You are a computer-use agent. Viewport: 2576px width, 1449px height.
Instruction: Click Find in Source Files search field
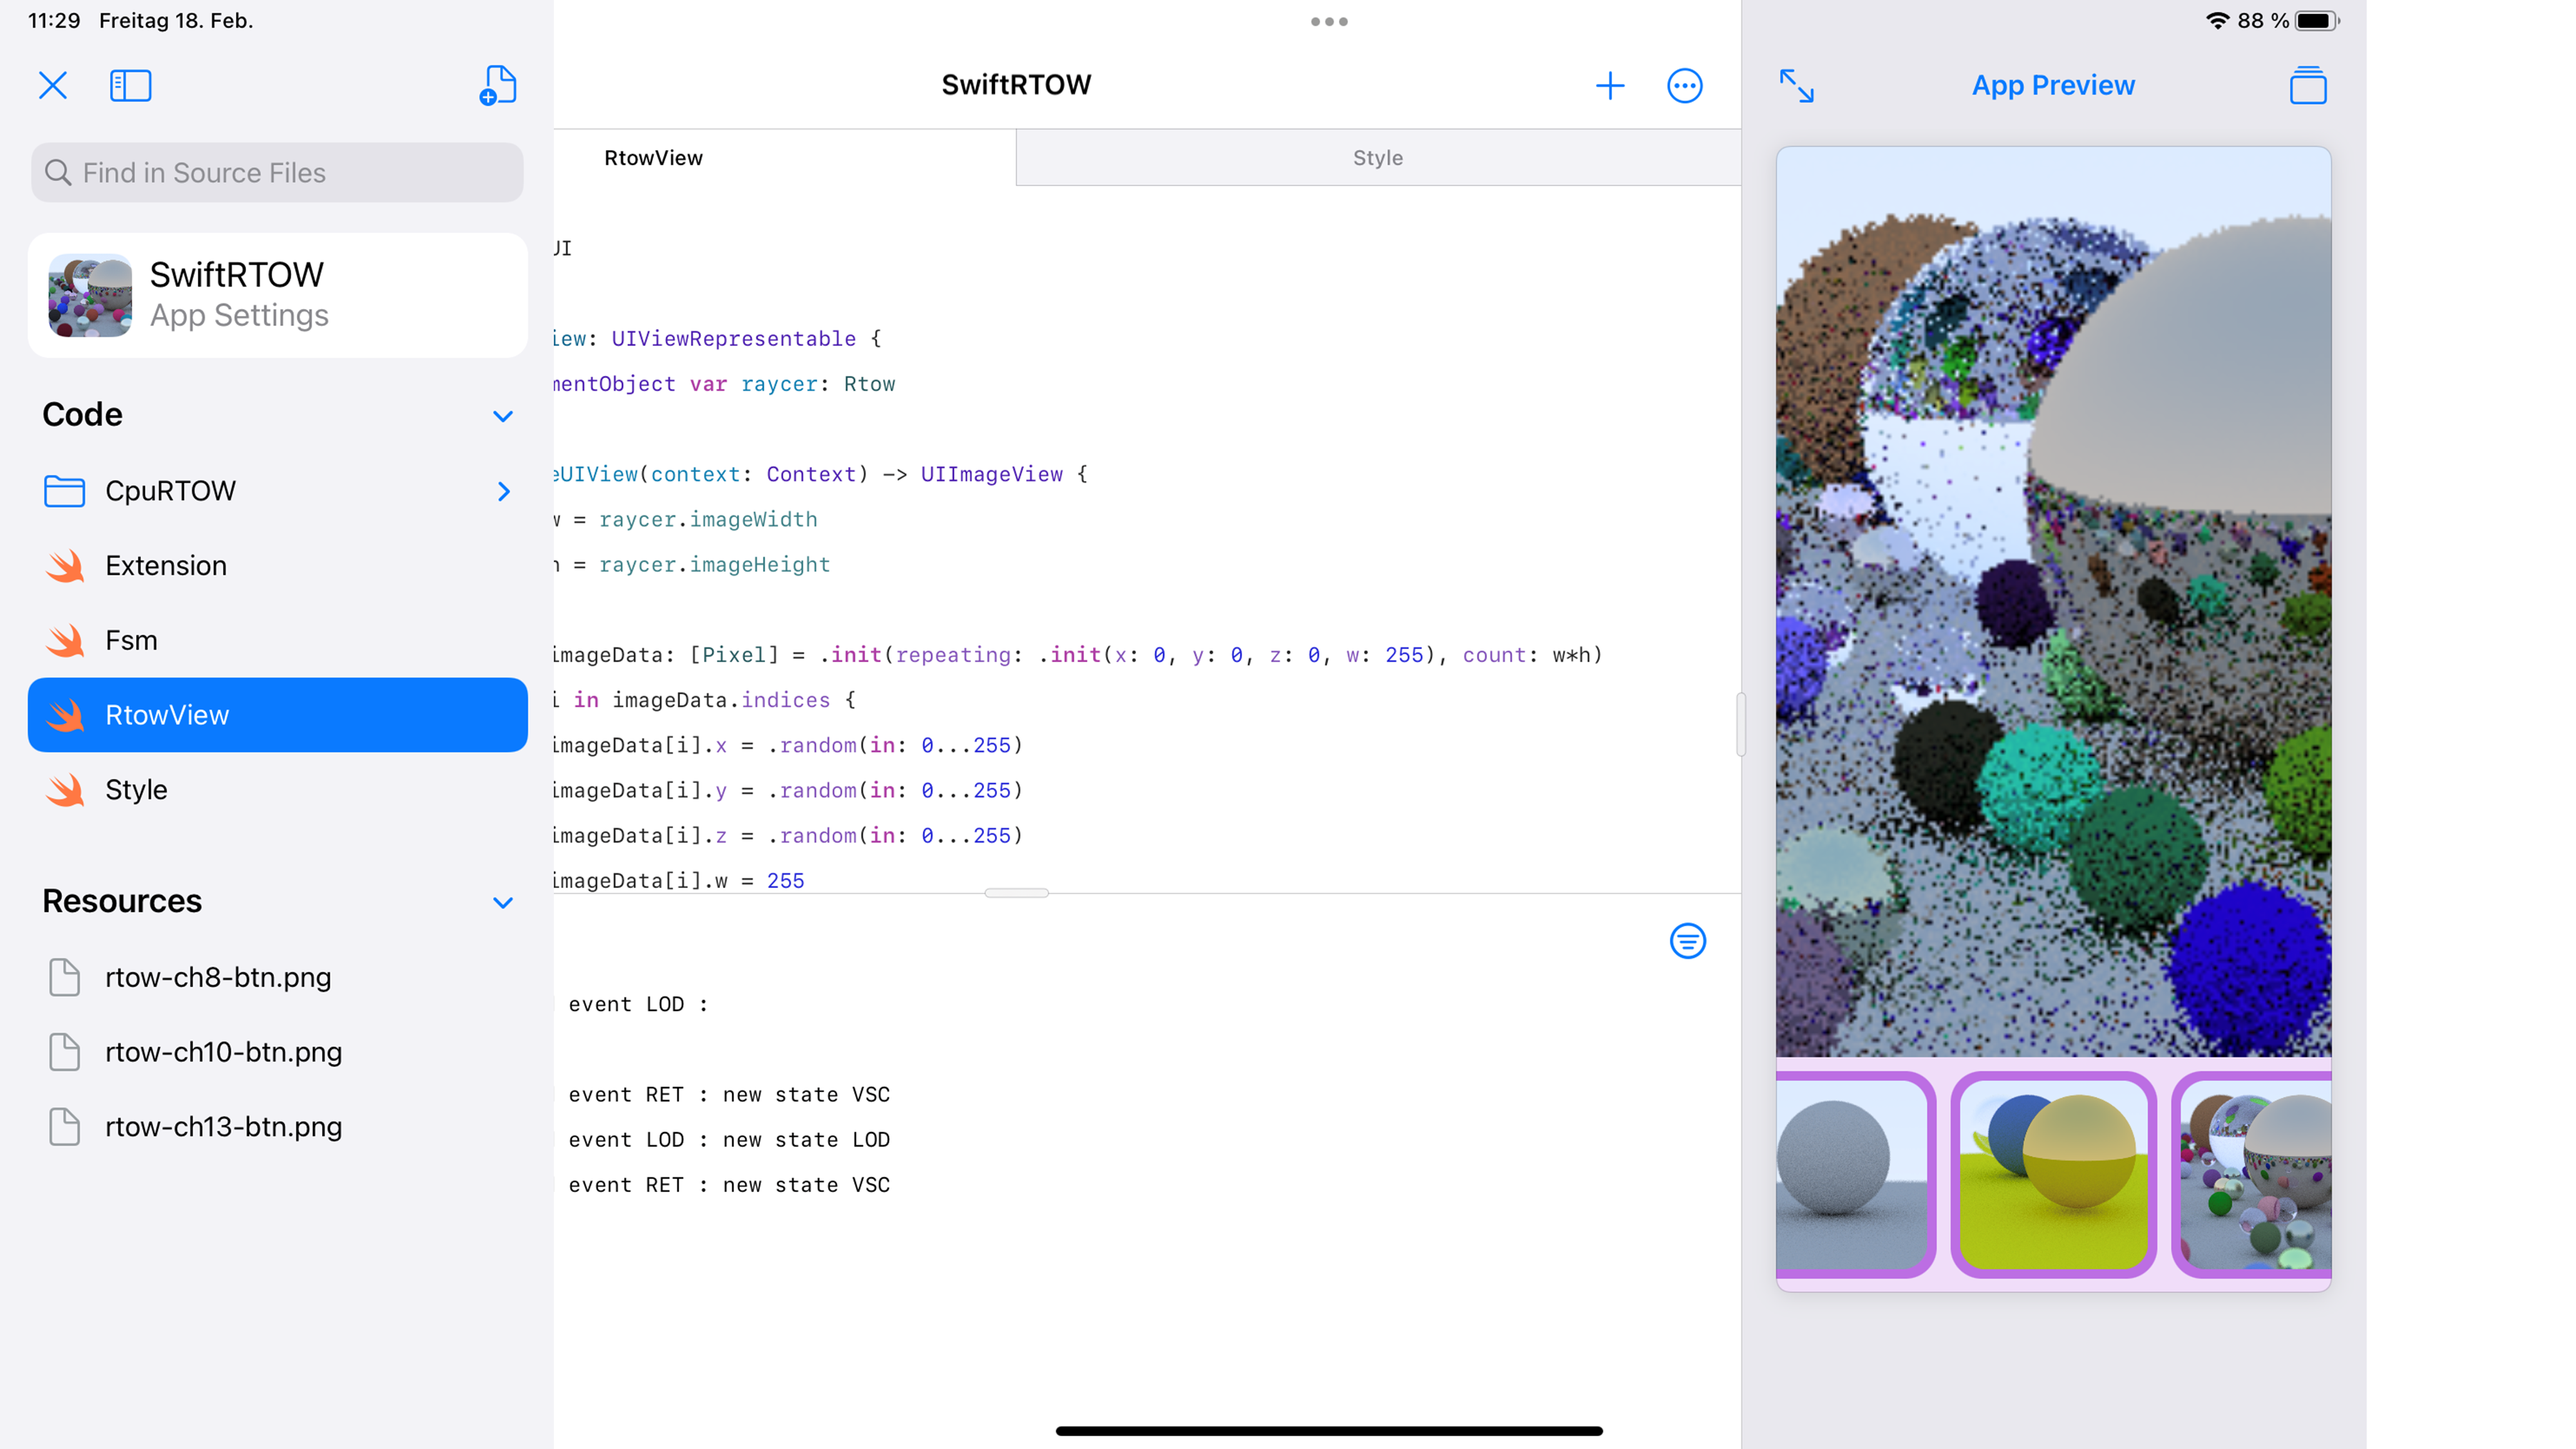[x=277, y=173]
